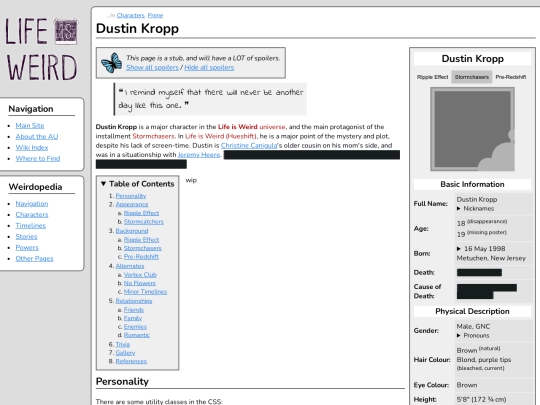Jump to Appearance in contents

(132, 205)
